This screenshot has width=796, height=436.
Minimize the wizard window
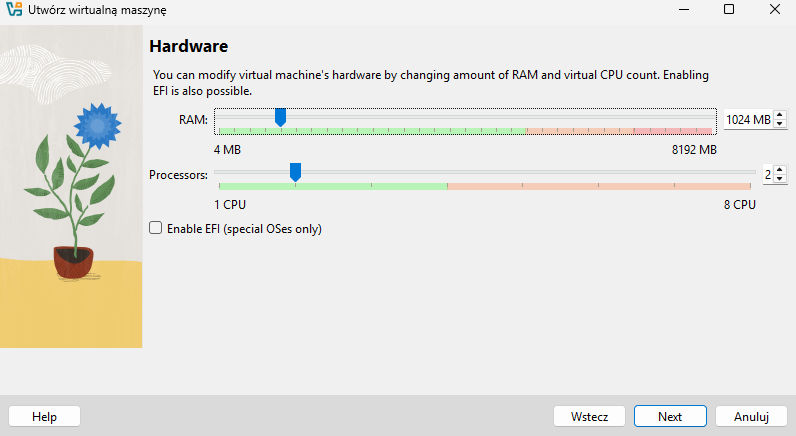[682, 10]
